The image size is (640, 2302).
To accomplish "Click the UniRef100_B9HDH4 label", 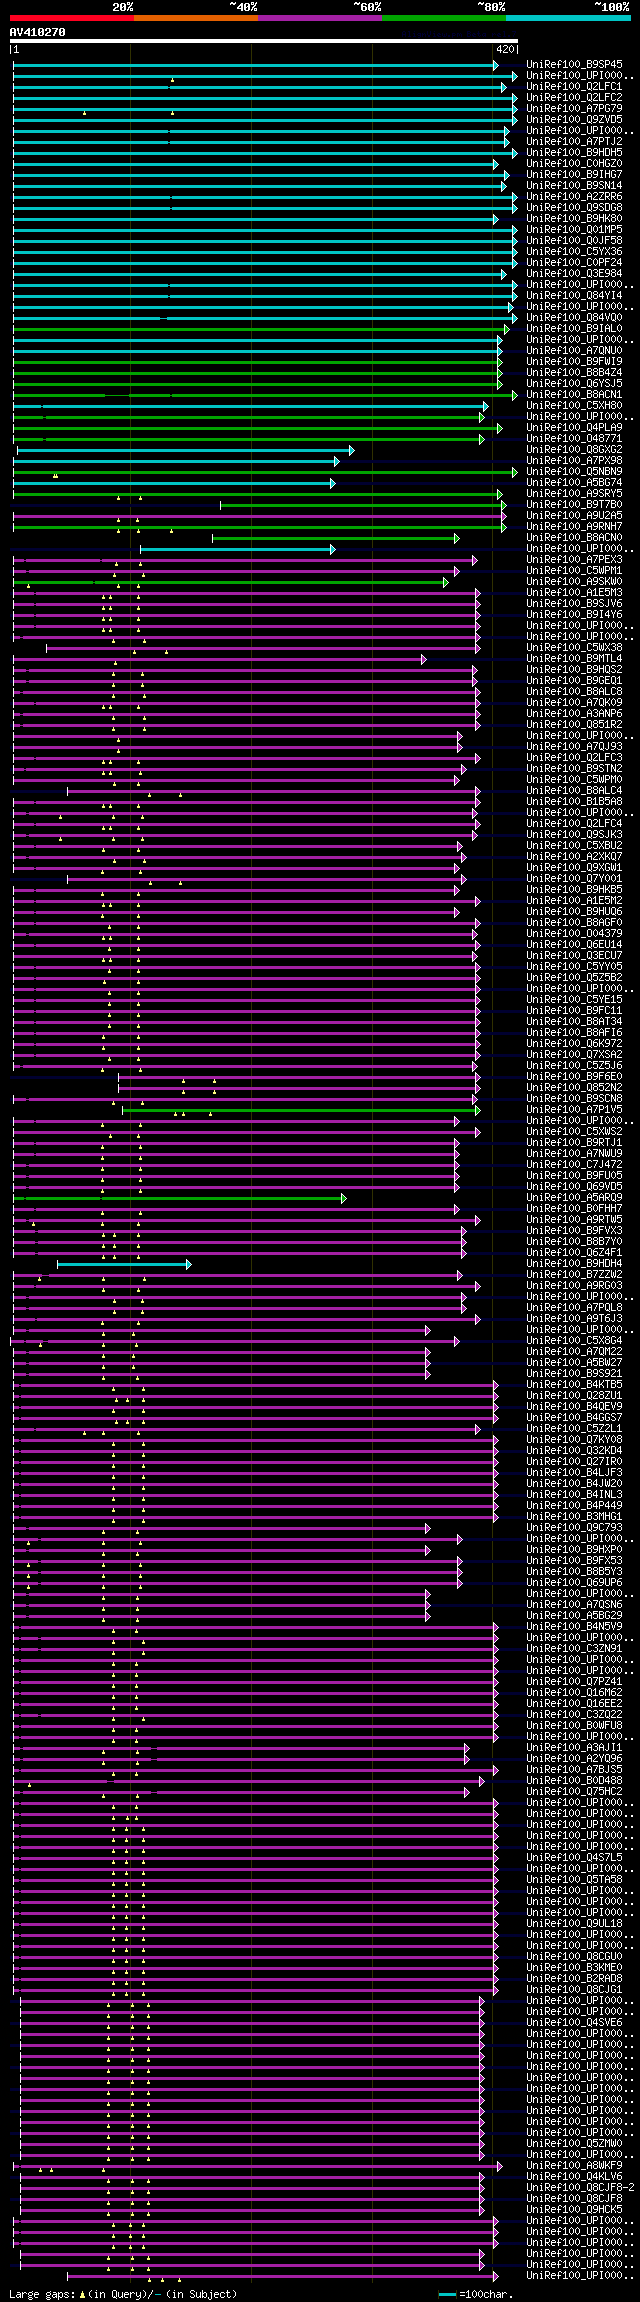I will [575, 1264].
